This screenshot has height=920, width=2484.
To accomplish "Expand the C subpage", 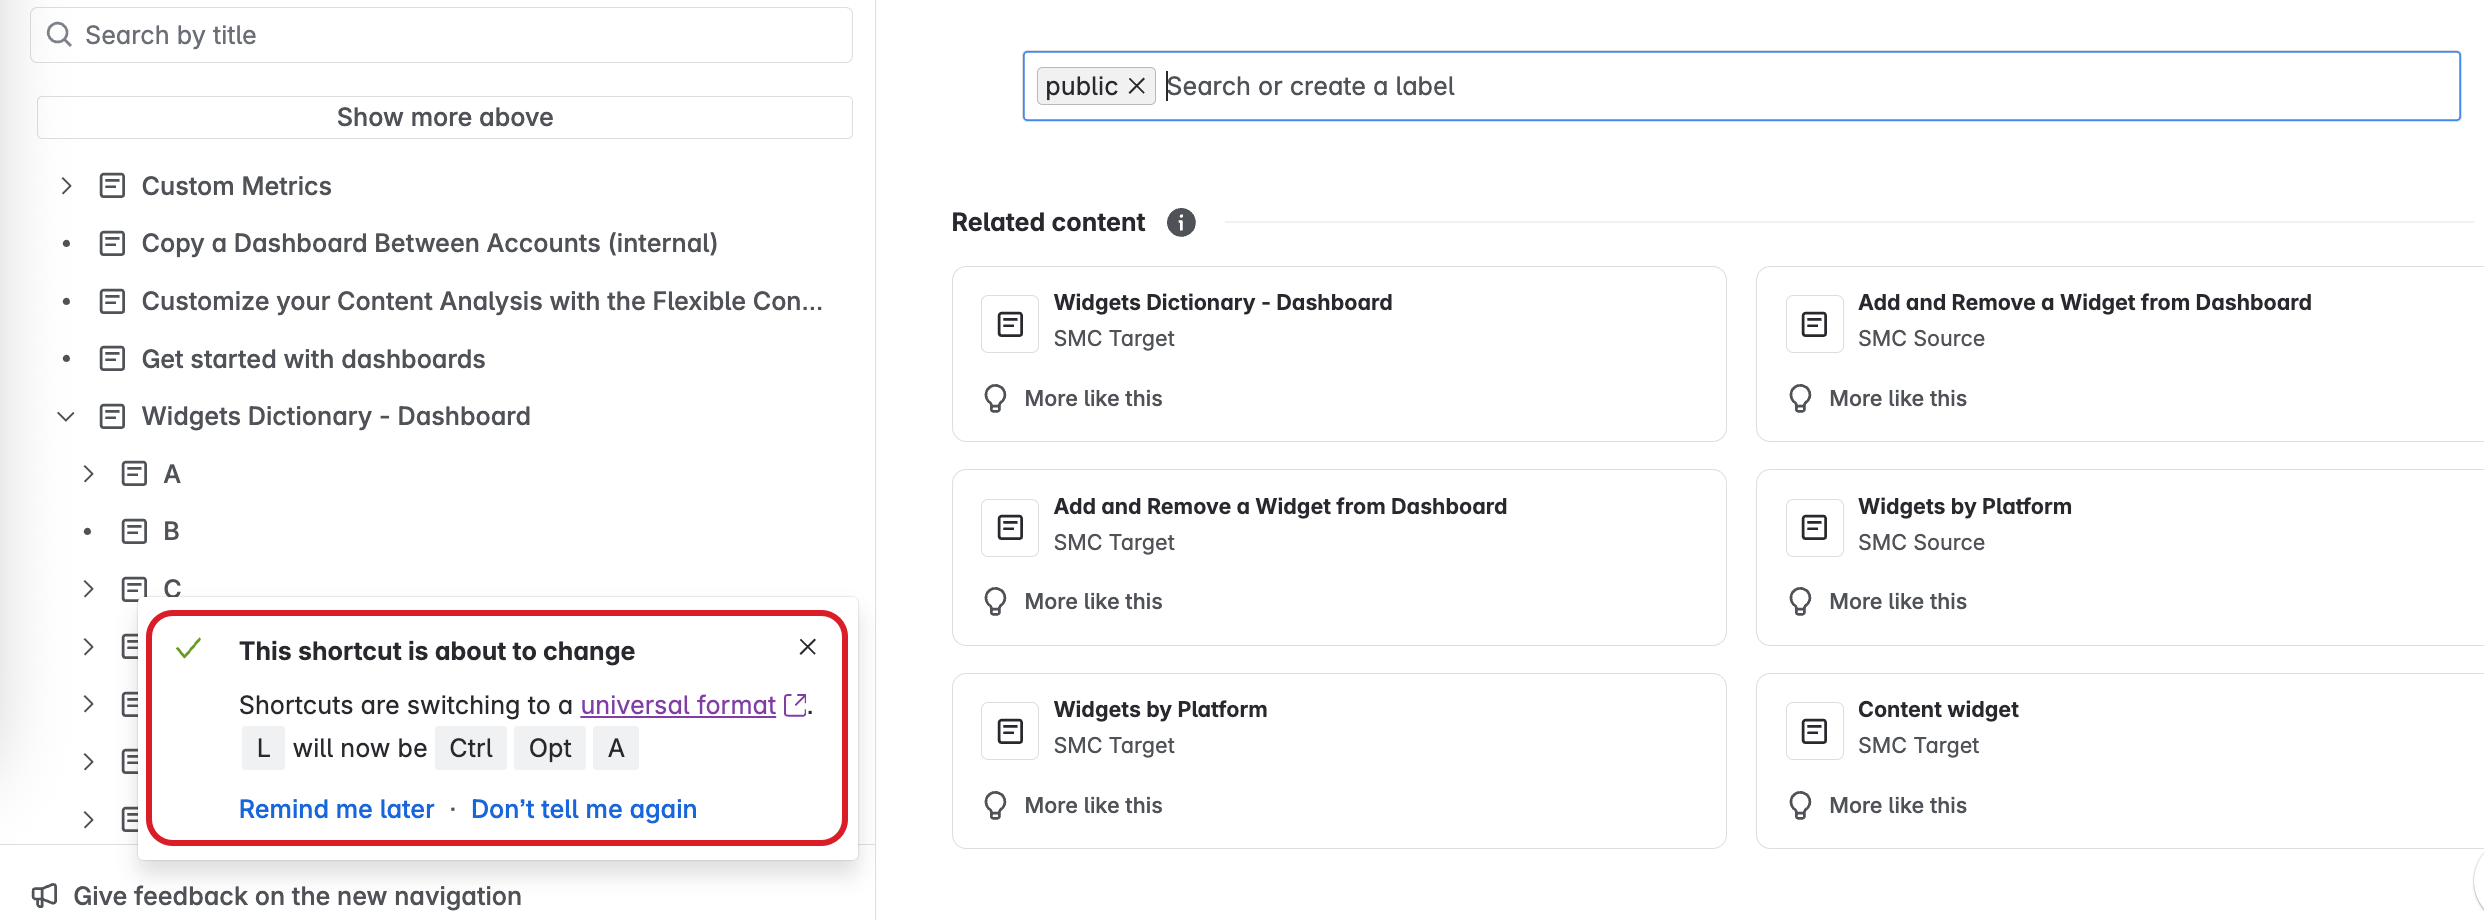I will point(88,589).
